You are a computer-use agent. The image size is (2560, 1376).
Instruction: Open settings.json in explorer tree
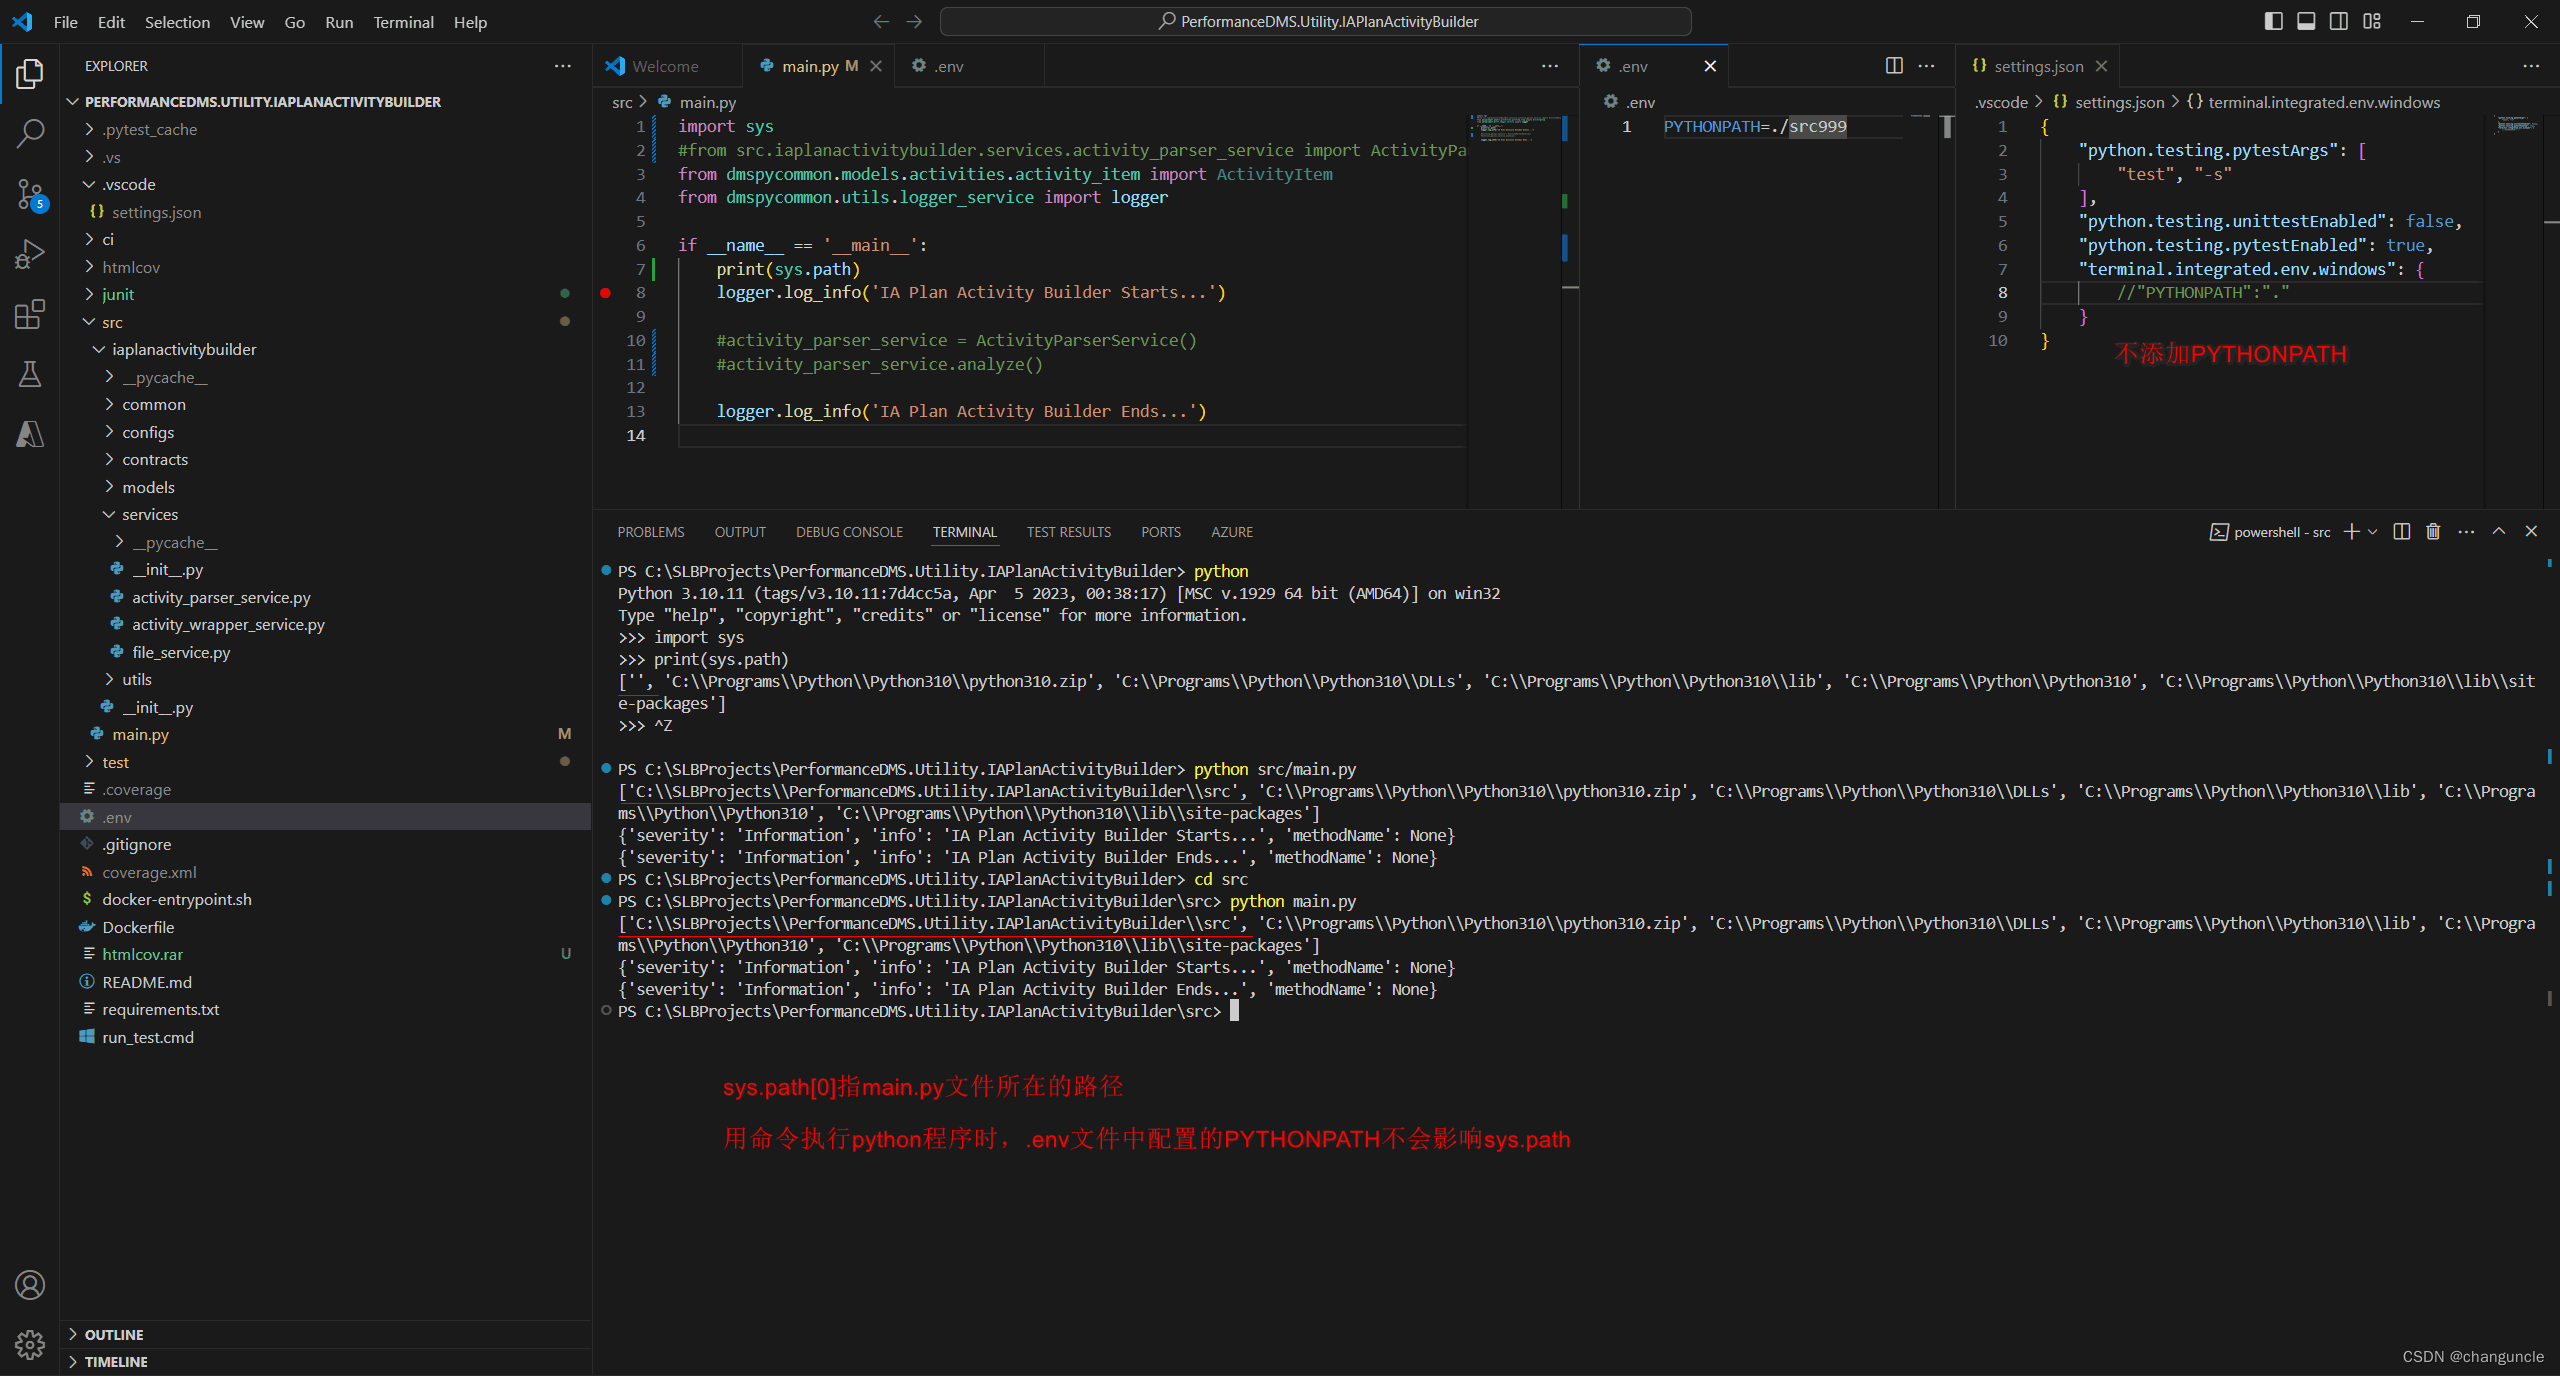[x=156, y=212]
